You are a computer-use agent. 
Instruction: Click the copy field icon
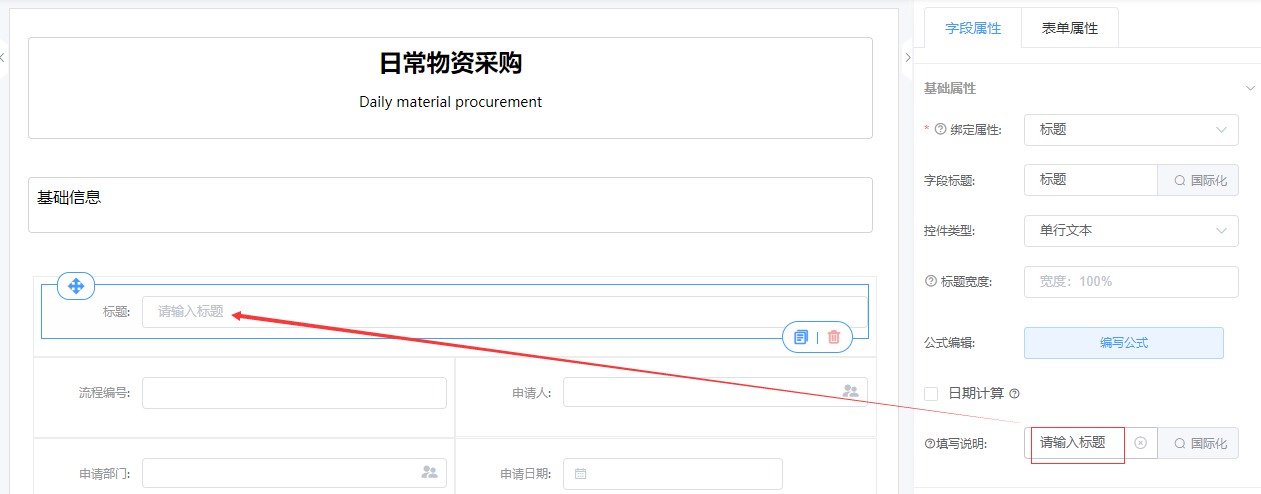pos(801,337)
